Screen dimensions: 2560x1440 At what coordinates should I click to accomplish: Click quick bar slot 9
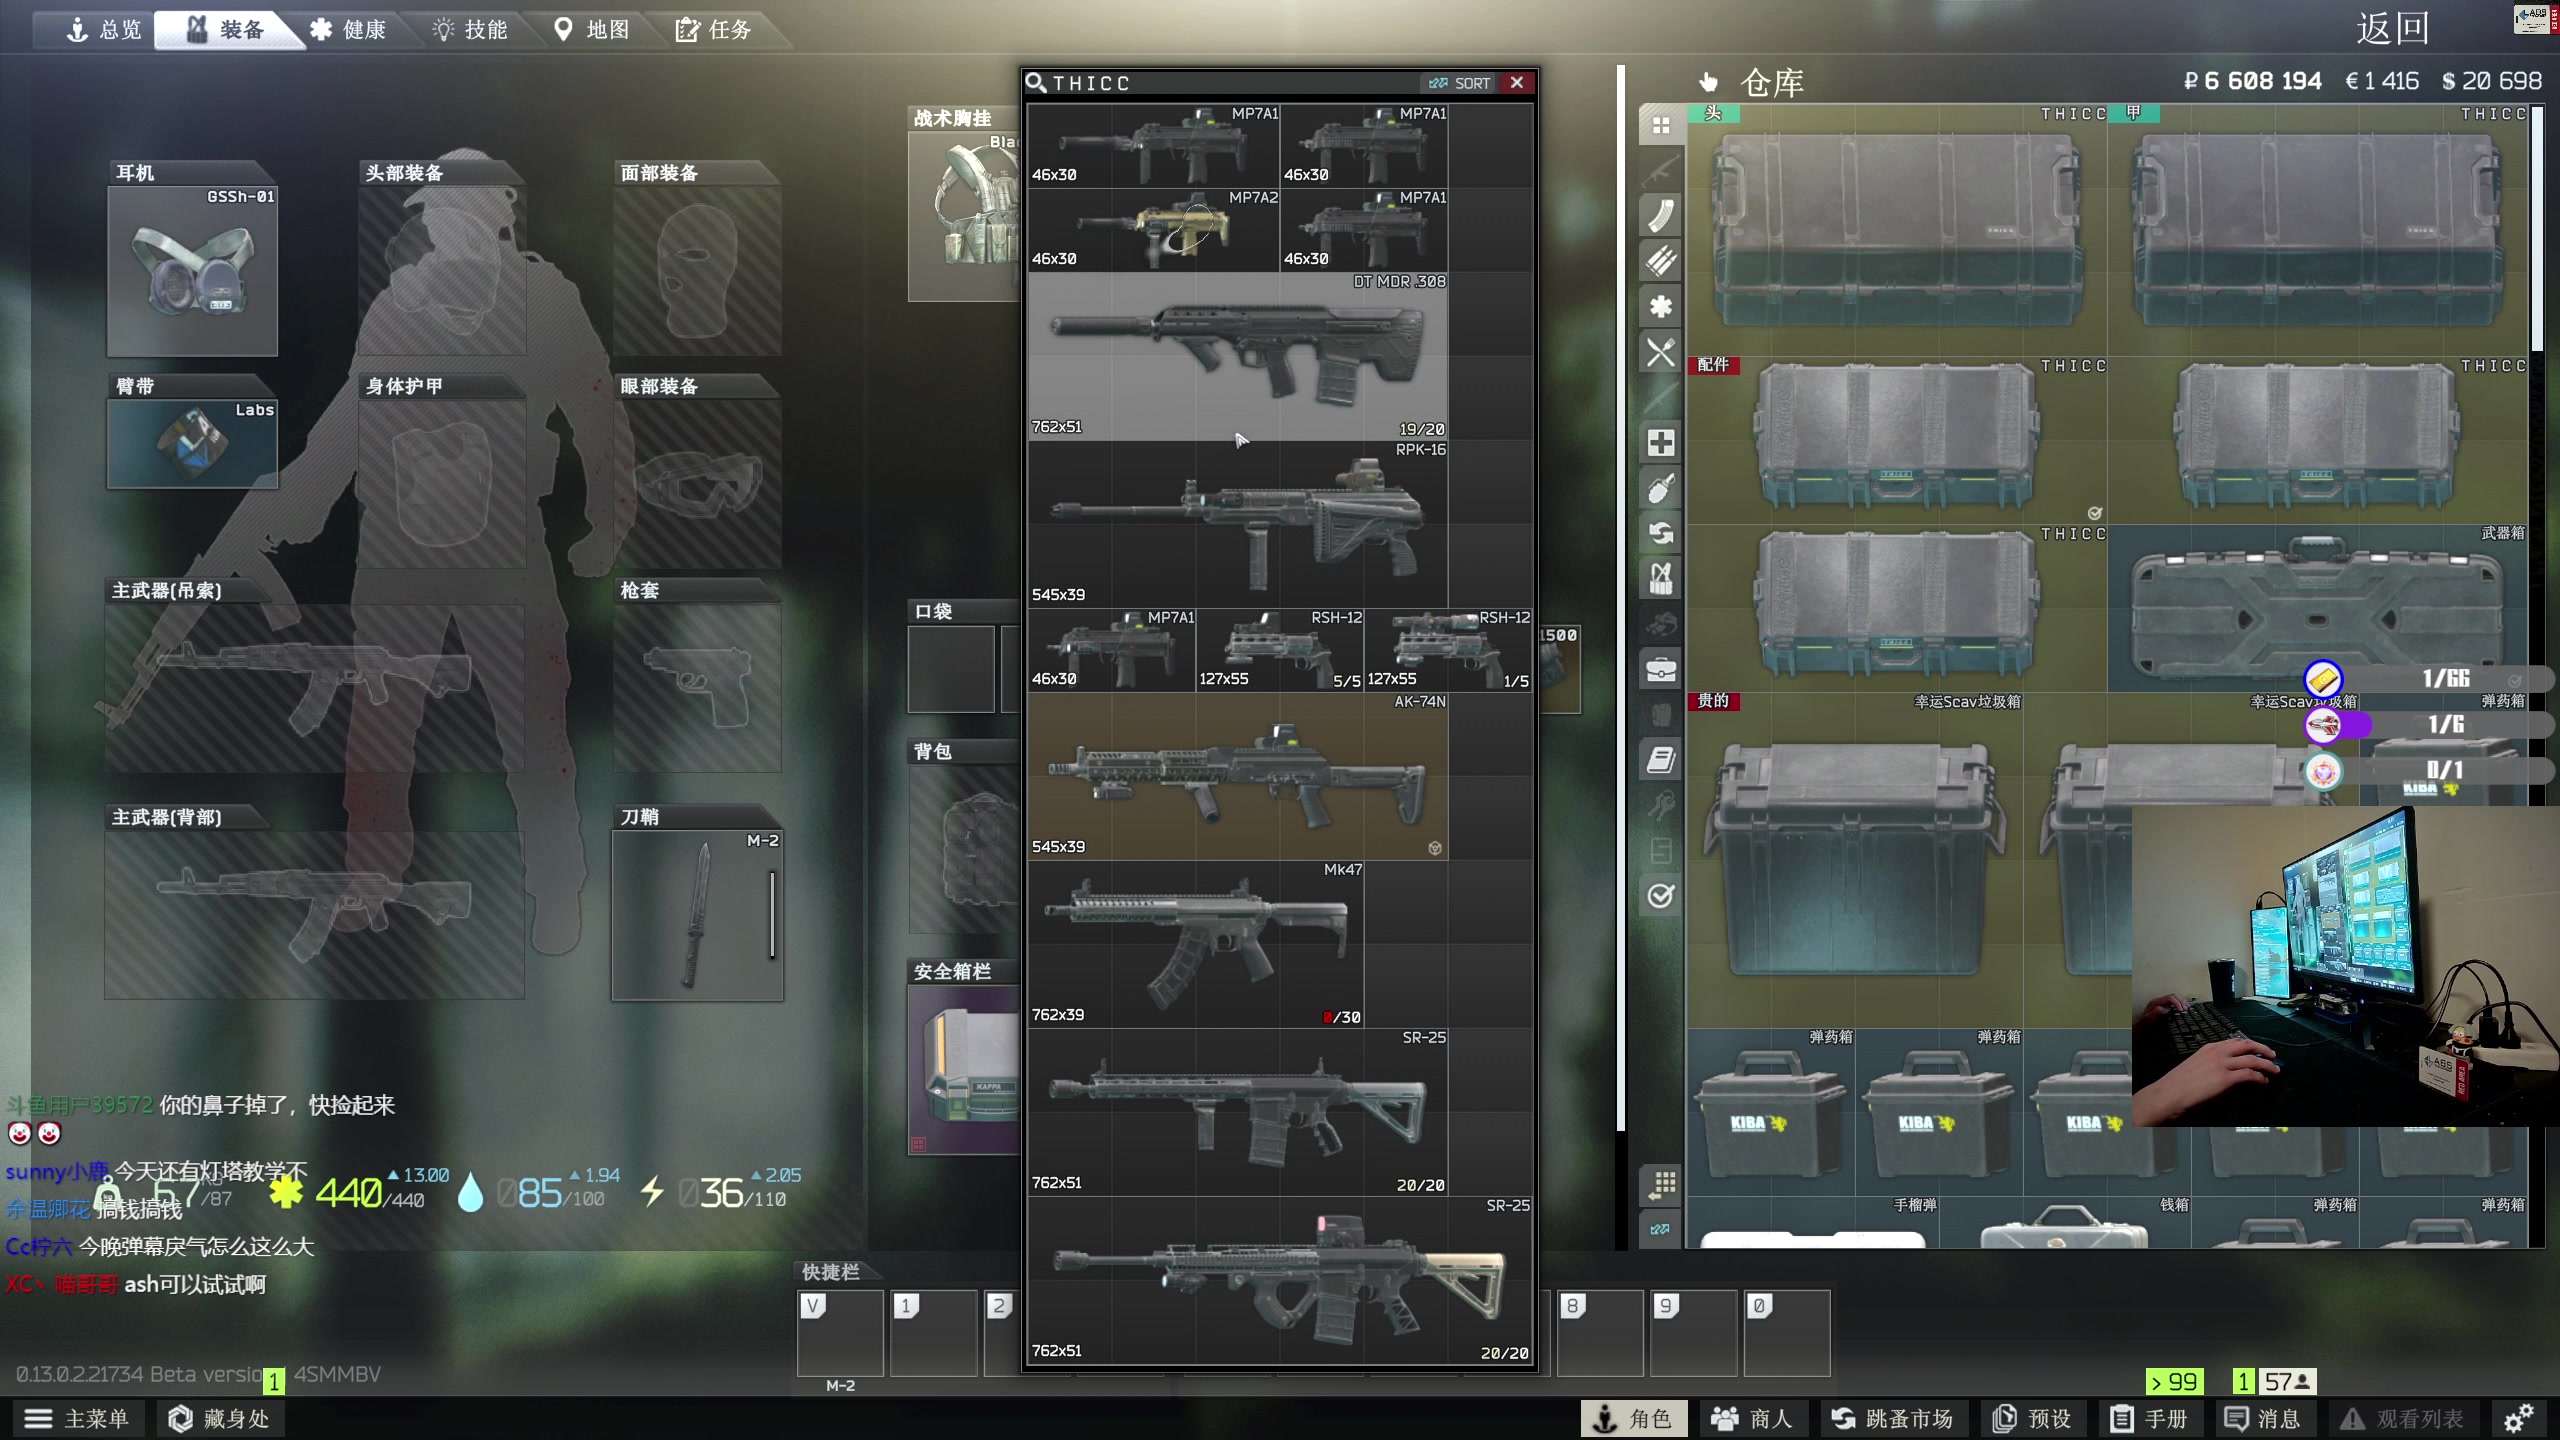(x=1693, y=1333)
